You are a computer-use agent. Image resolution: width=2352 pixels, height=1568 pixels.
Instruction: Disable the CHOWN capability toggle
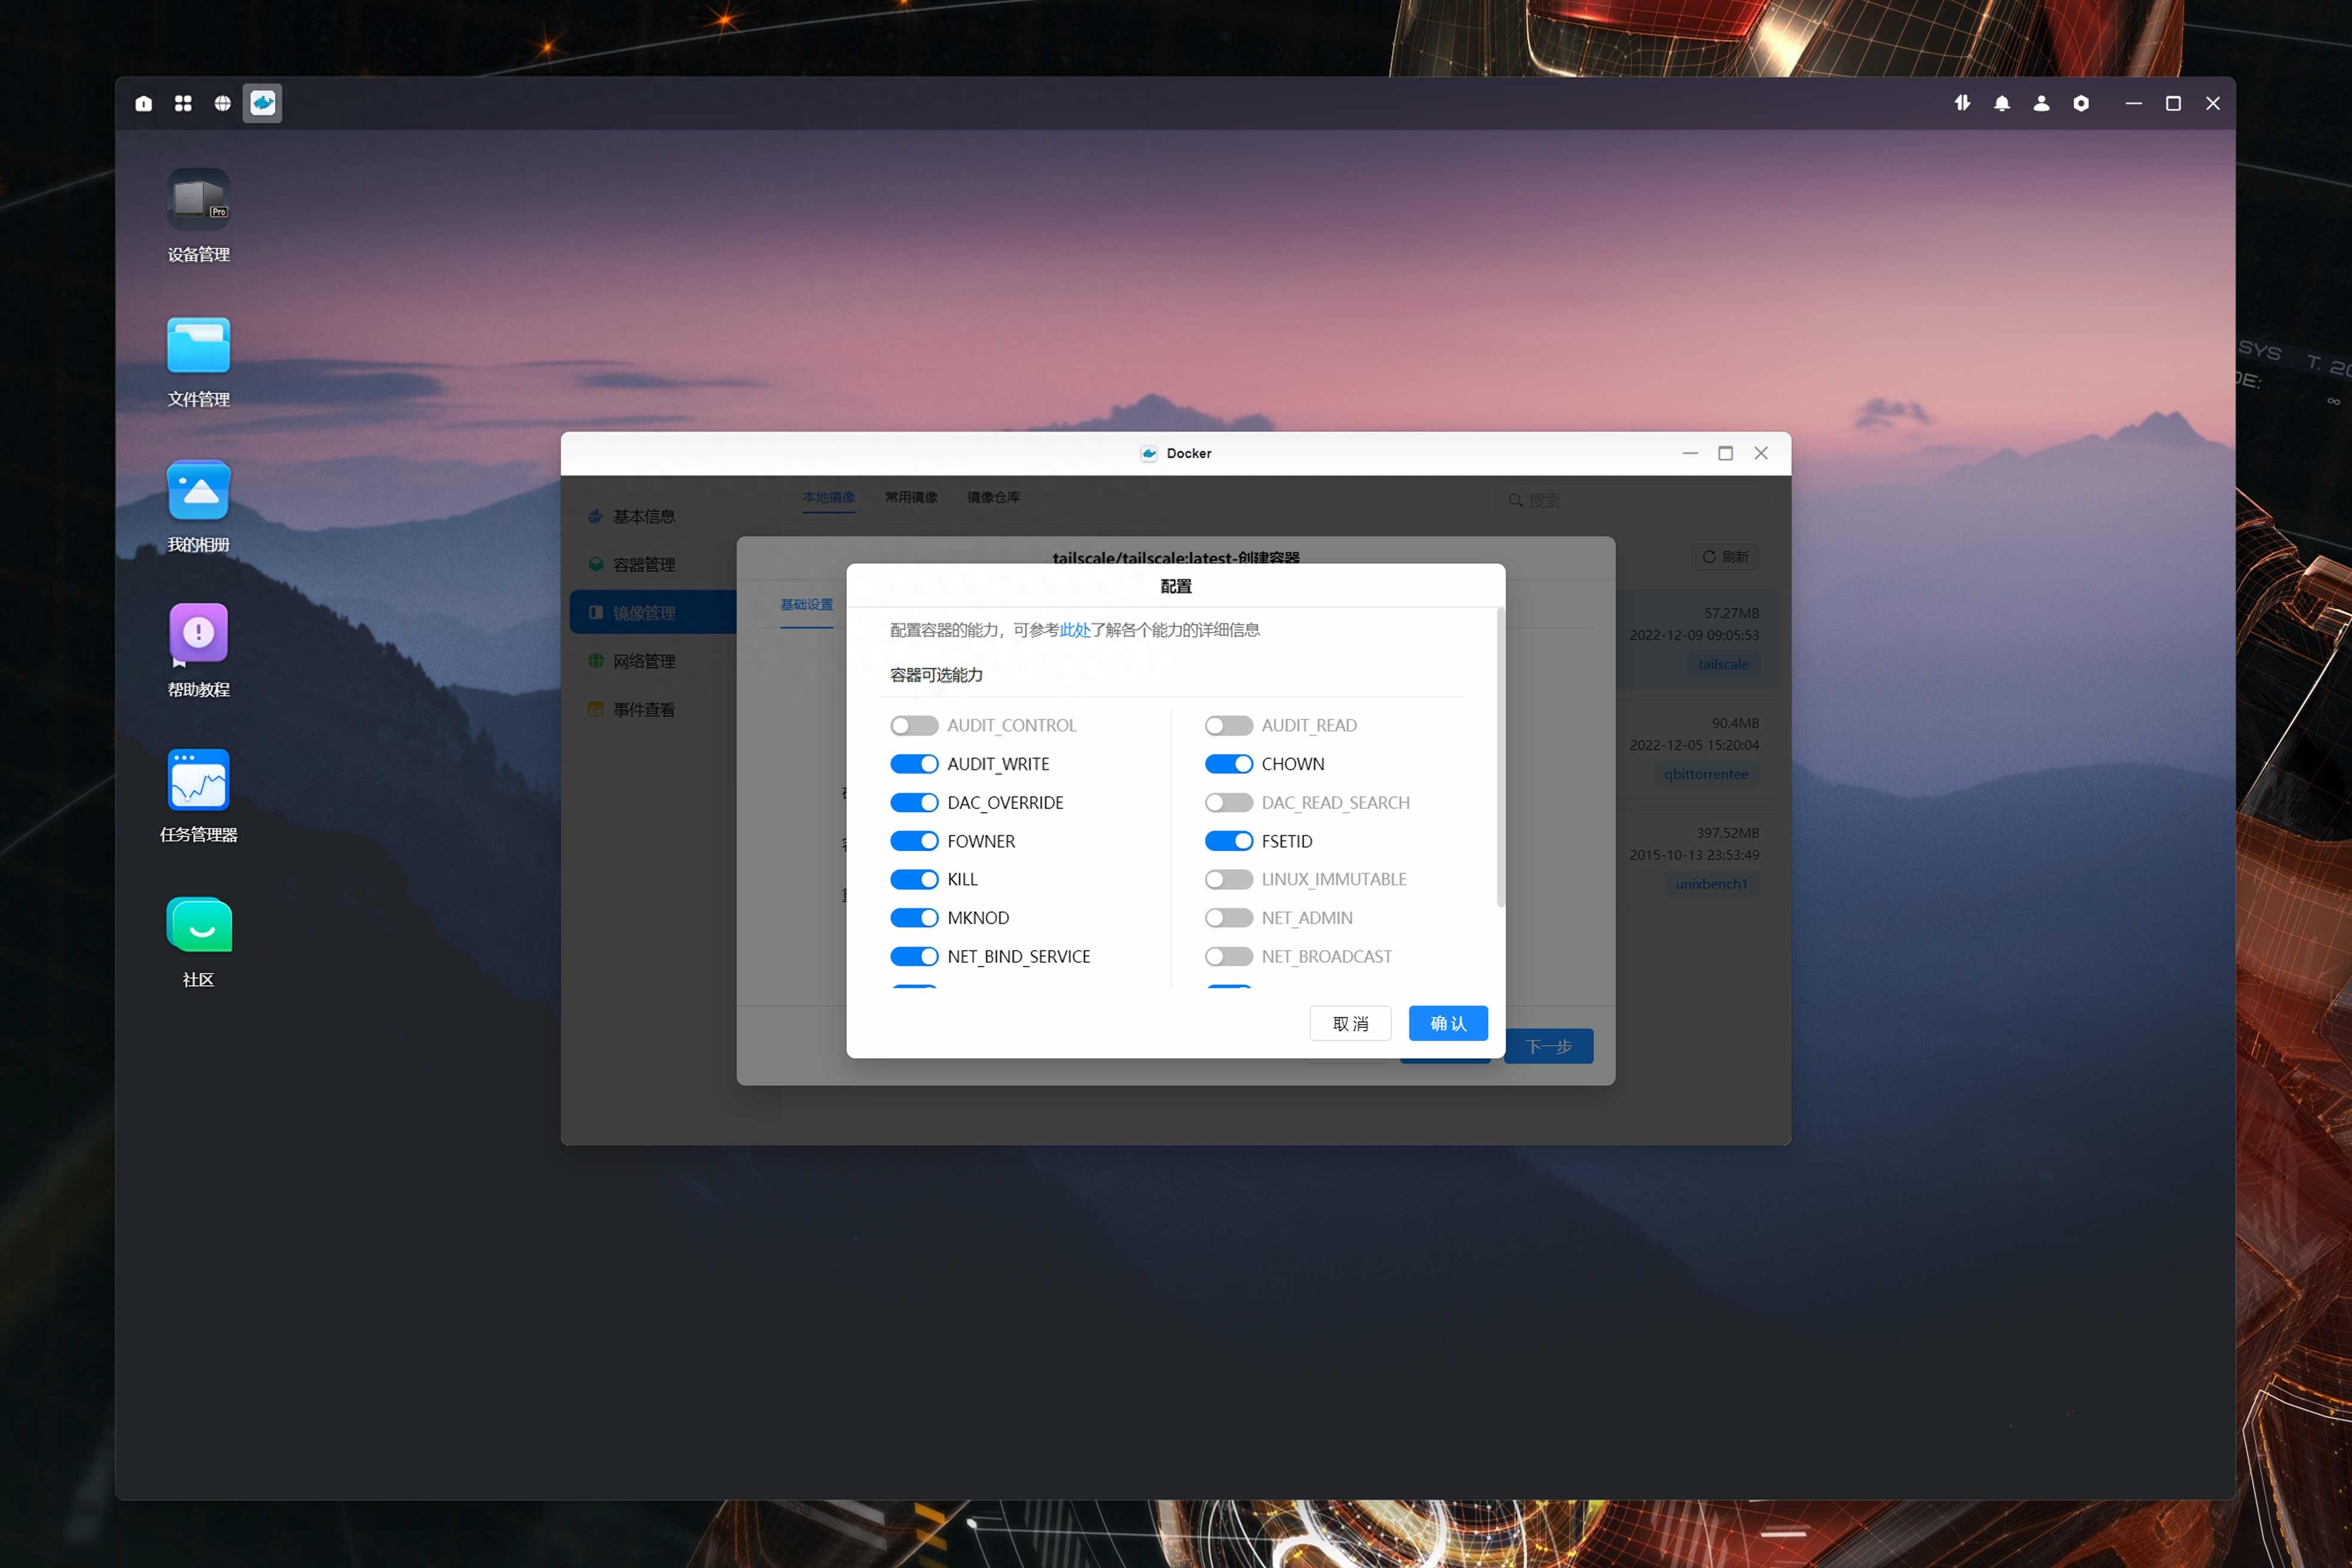pyautogui.click(x=1228, y=764)
